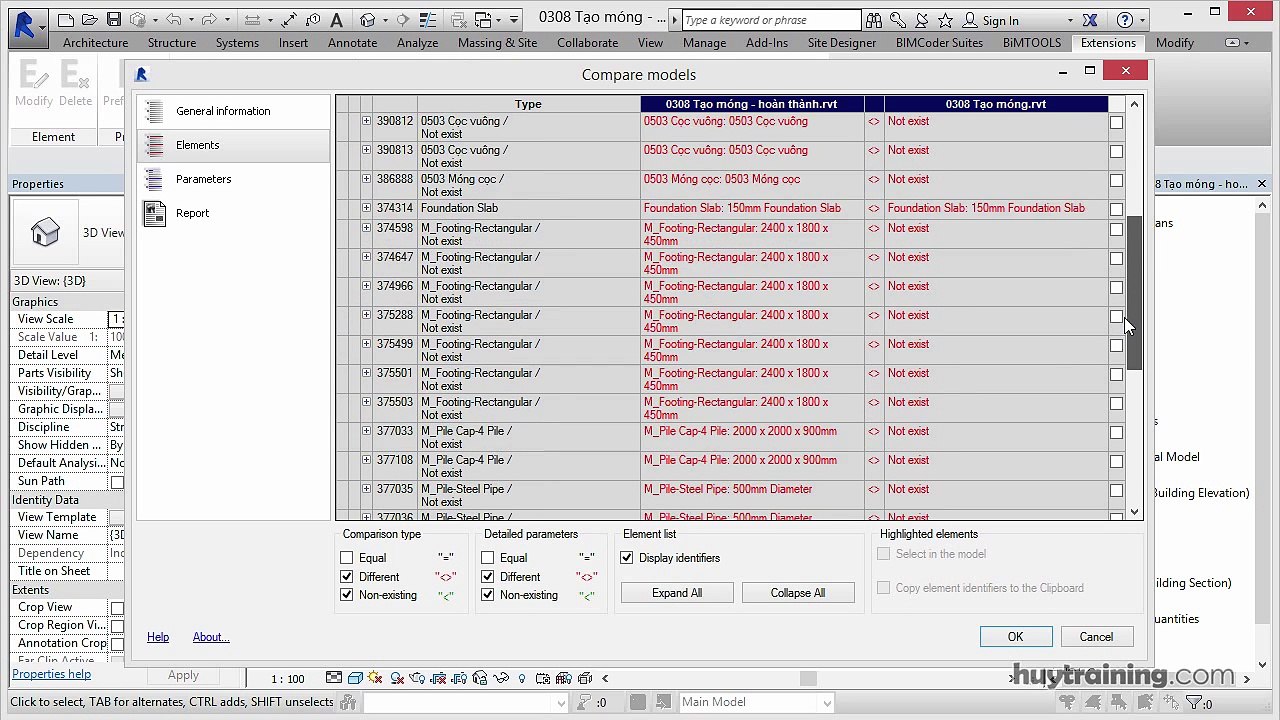Select the Aligned Dimension tool icon
The width and height of the screenshot is (1280, 720).
289,20
